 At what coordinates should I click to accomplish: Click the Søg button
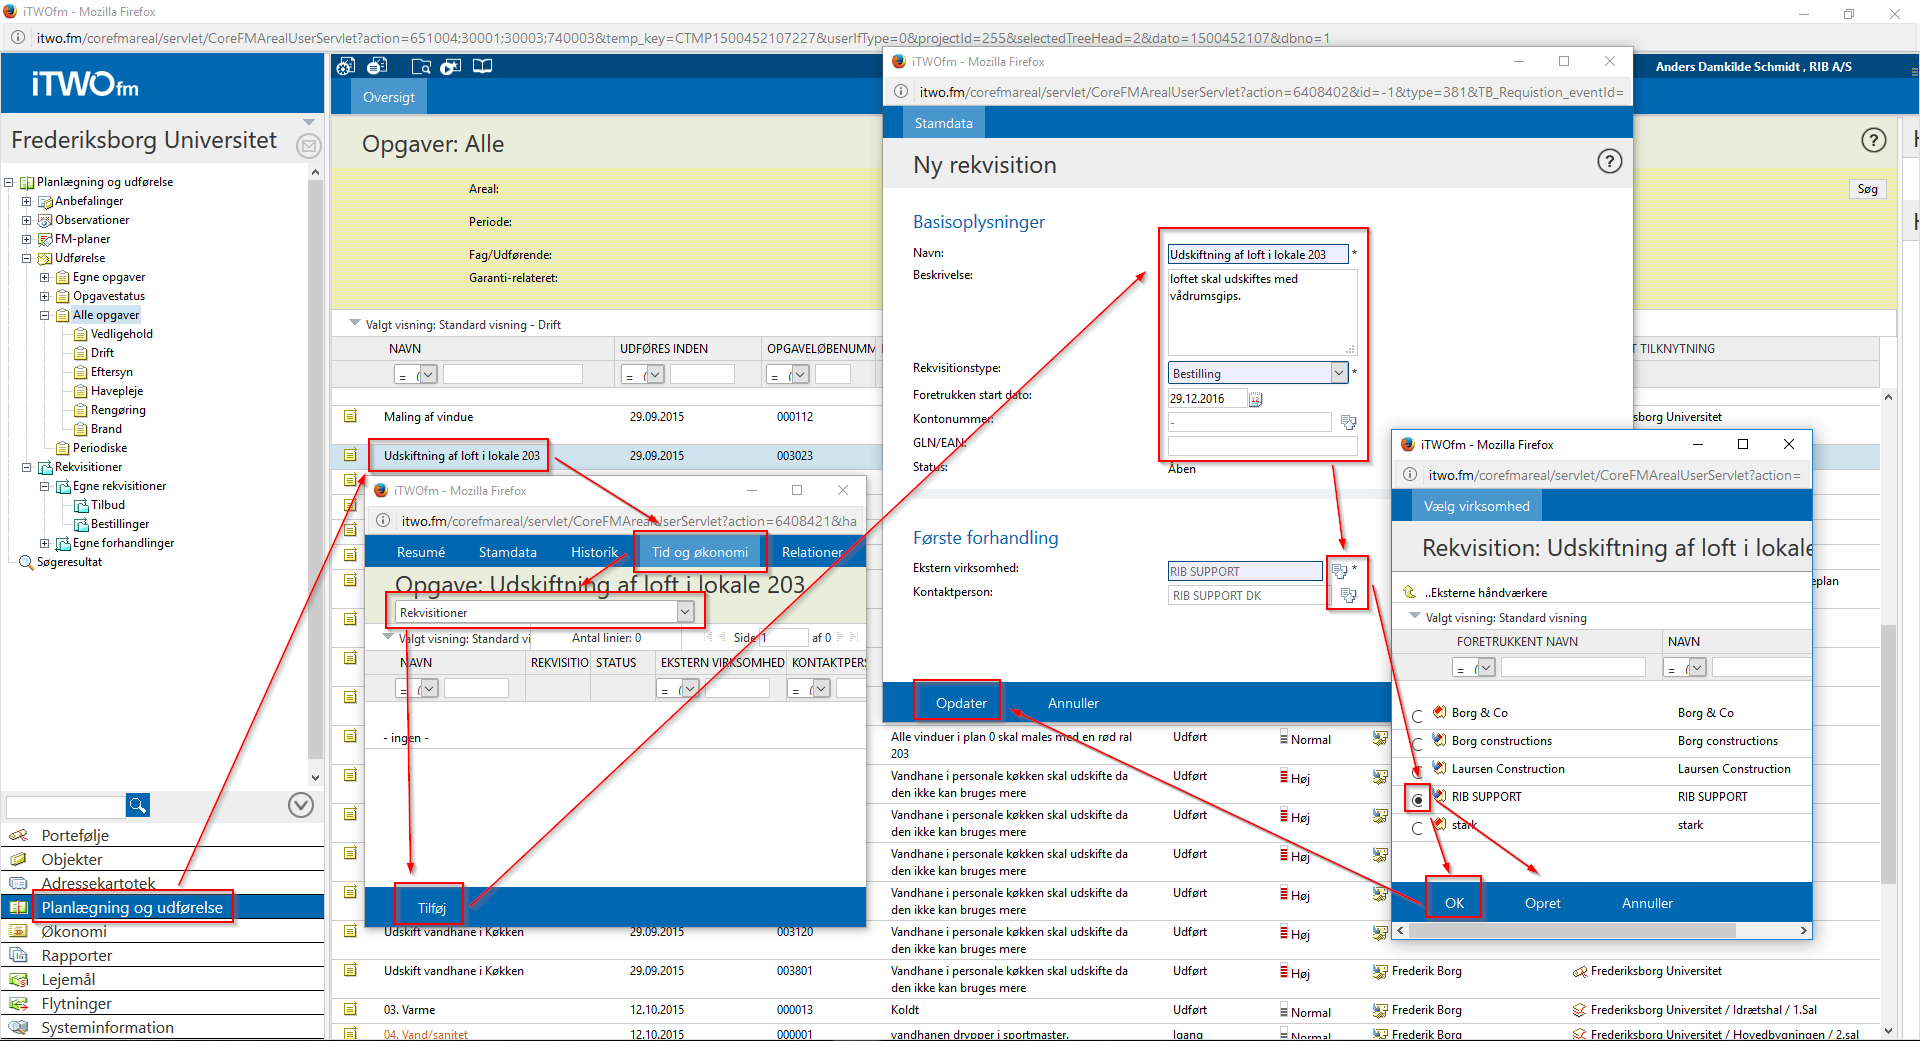1868,189
